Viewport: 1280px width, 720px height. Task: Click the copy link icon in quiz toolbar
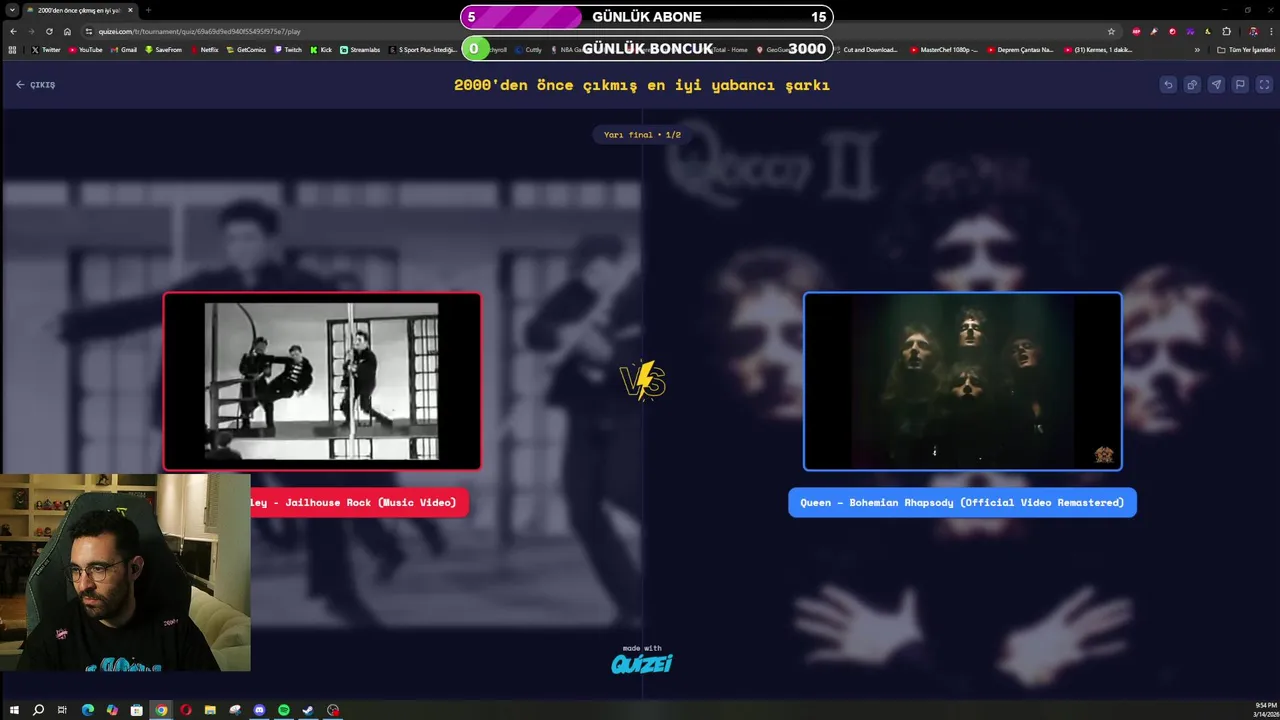[1192, 85]
